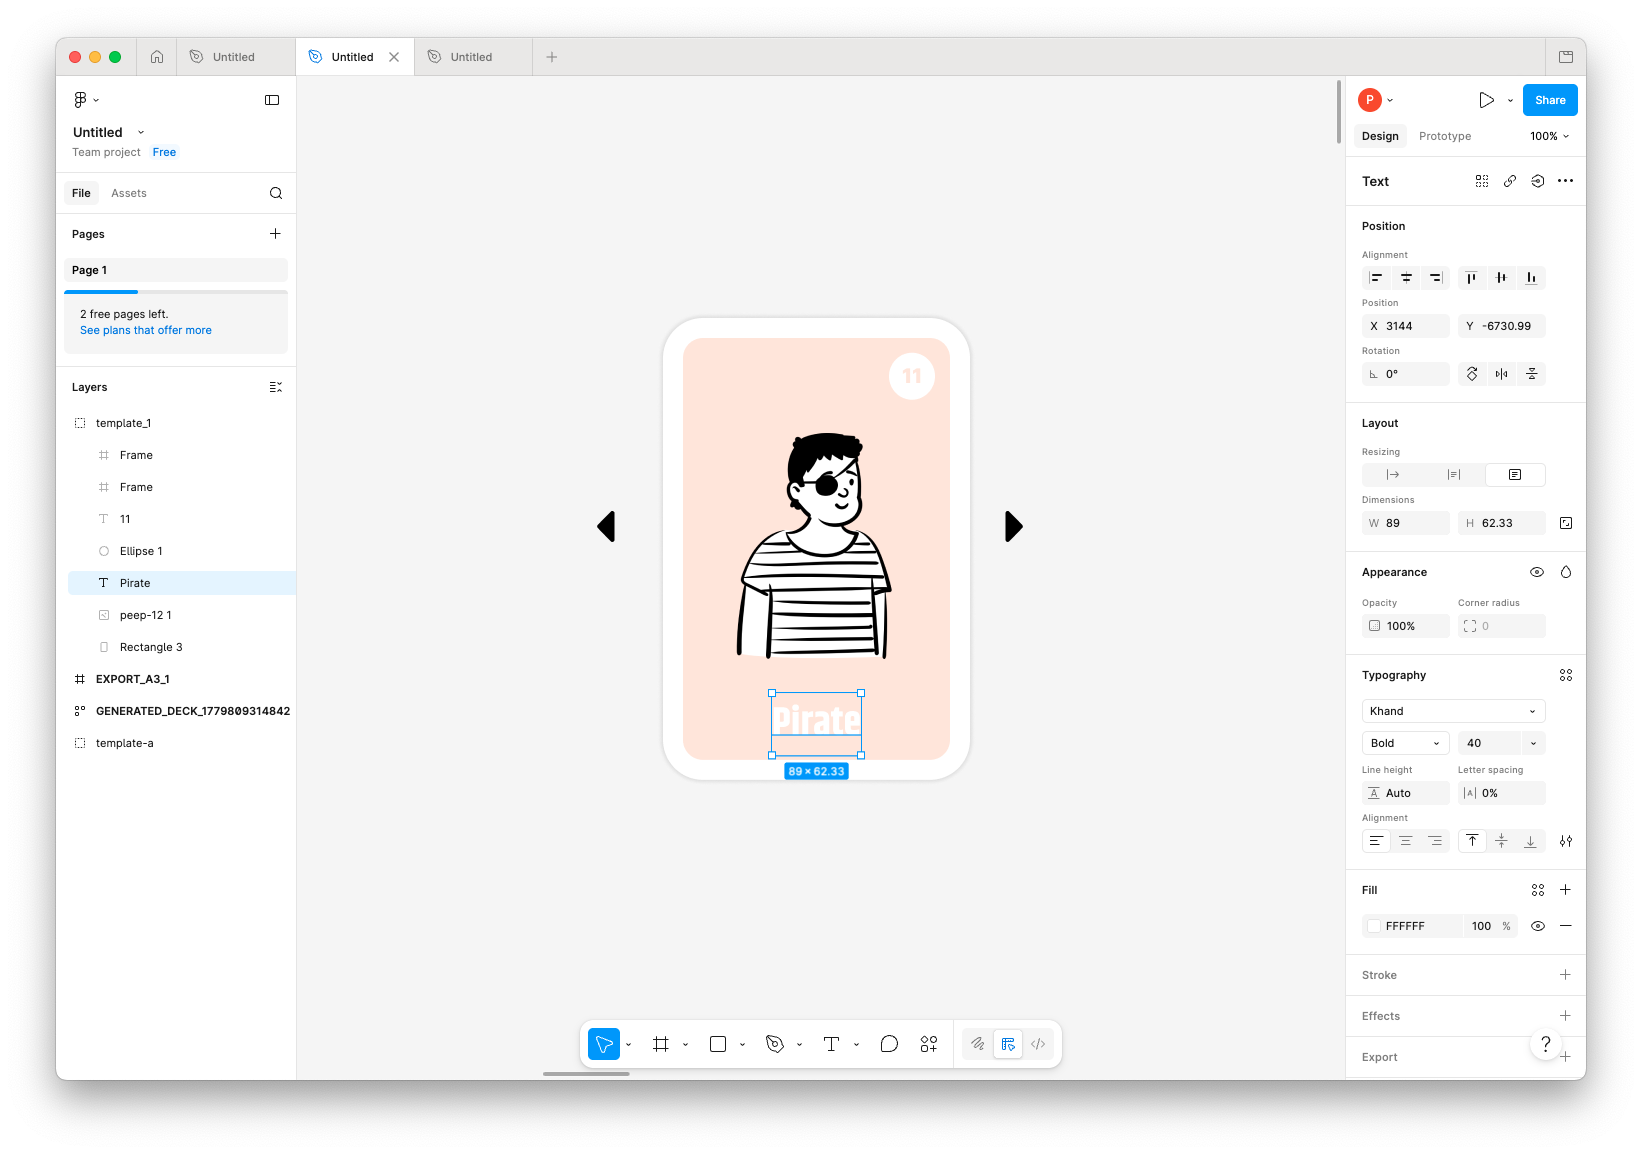Set text vertical align to bottom
1642x1154 pixels.
coord(1530,841)
